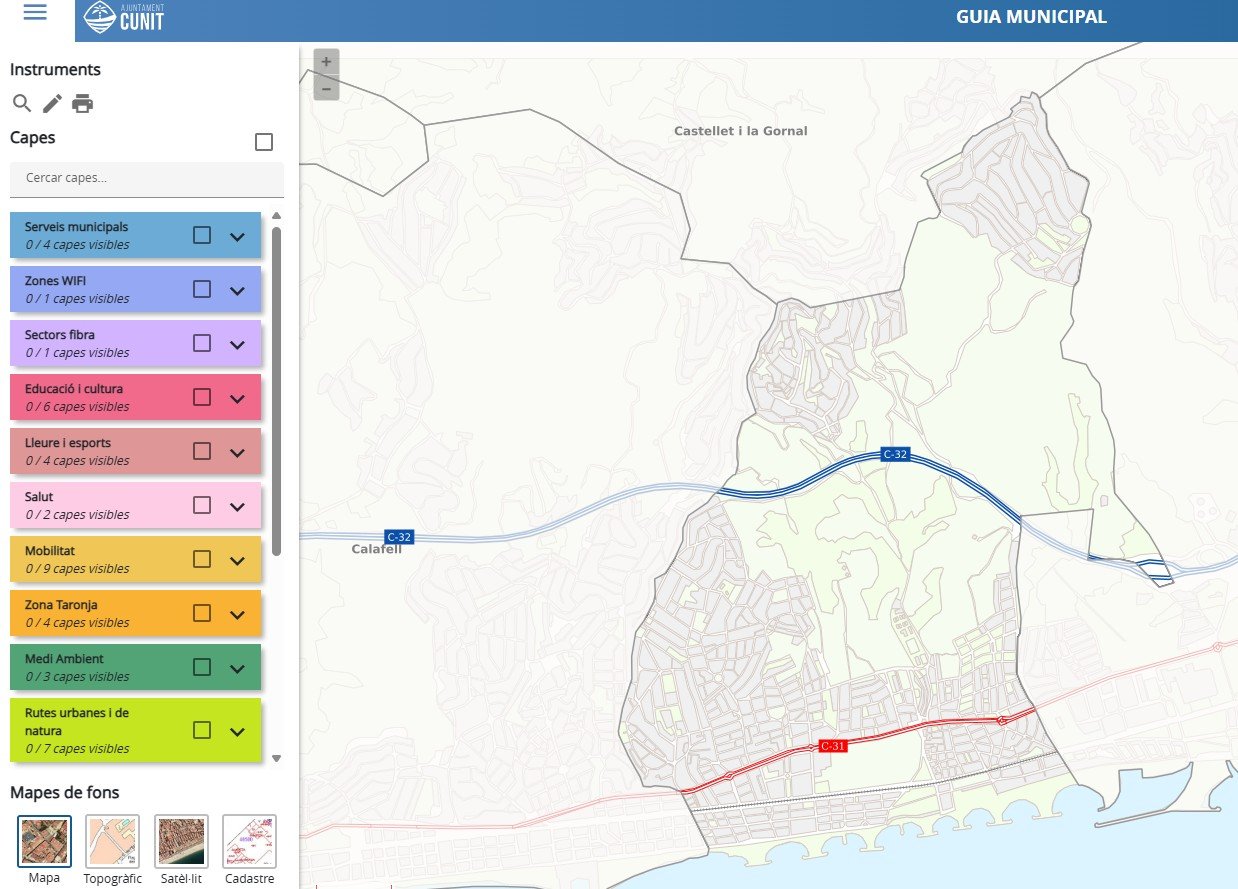Open the hamburger menu
Image resolution: width=1238 pixels, height=889 pixels.
35,13
